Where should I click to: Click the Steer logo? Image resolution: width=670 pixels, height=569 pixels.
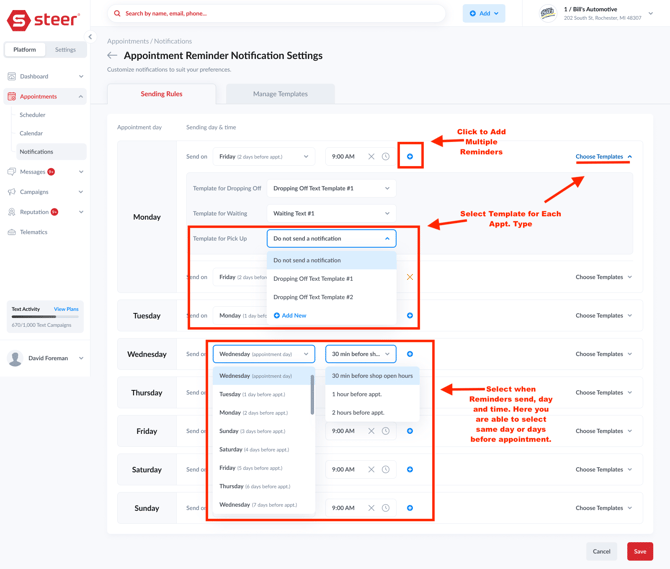click(43, 21)
